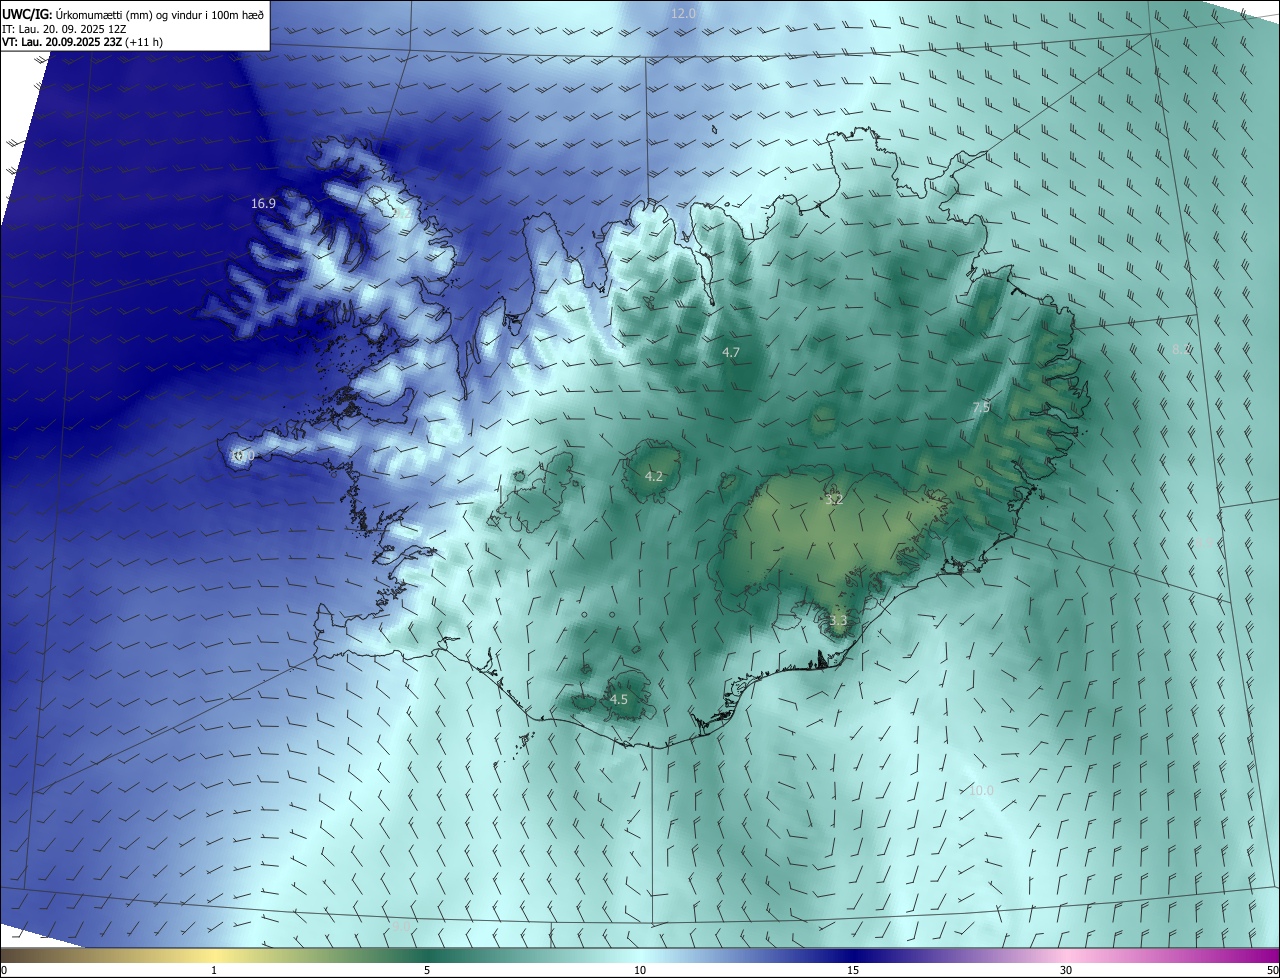This screenshot has height=978, width=1280.
Task: Click the 30 tick on the color scale
Action: point(1066,970)
